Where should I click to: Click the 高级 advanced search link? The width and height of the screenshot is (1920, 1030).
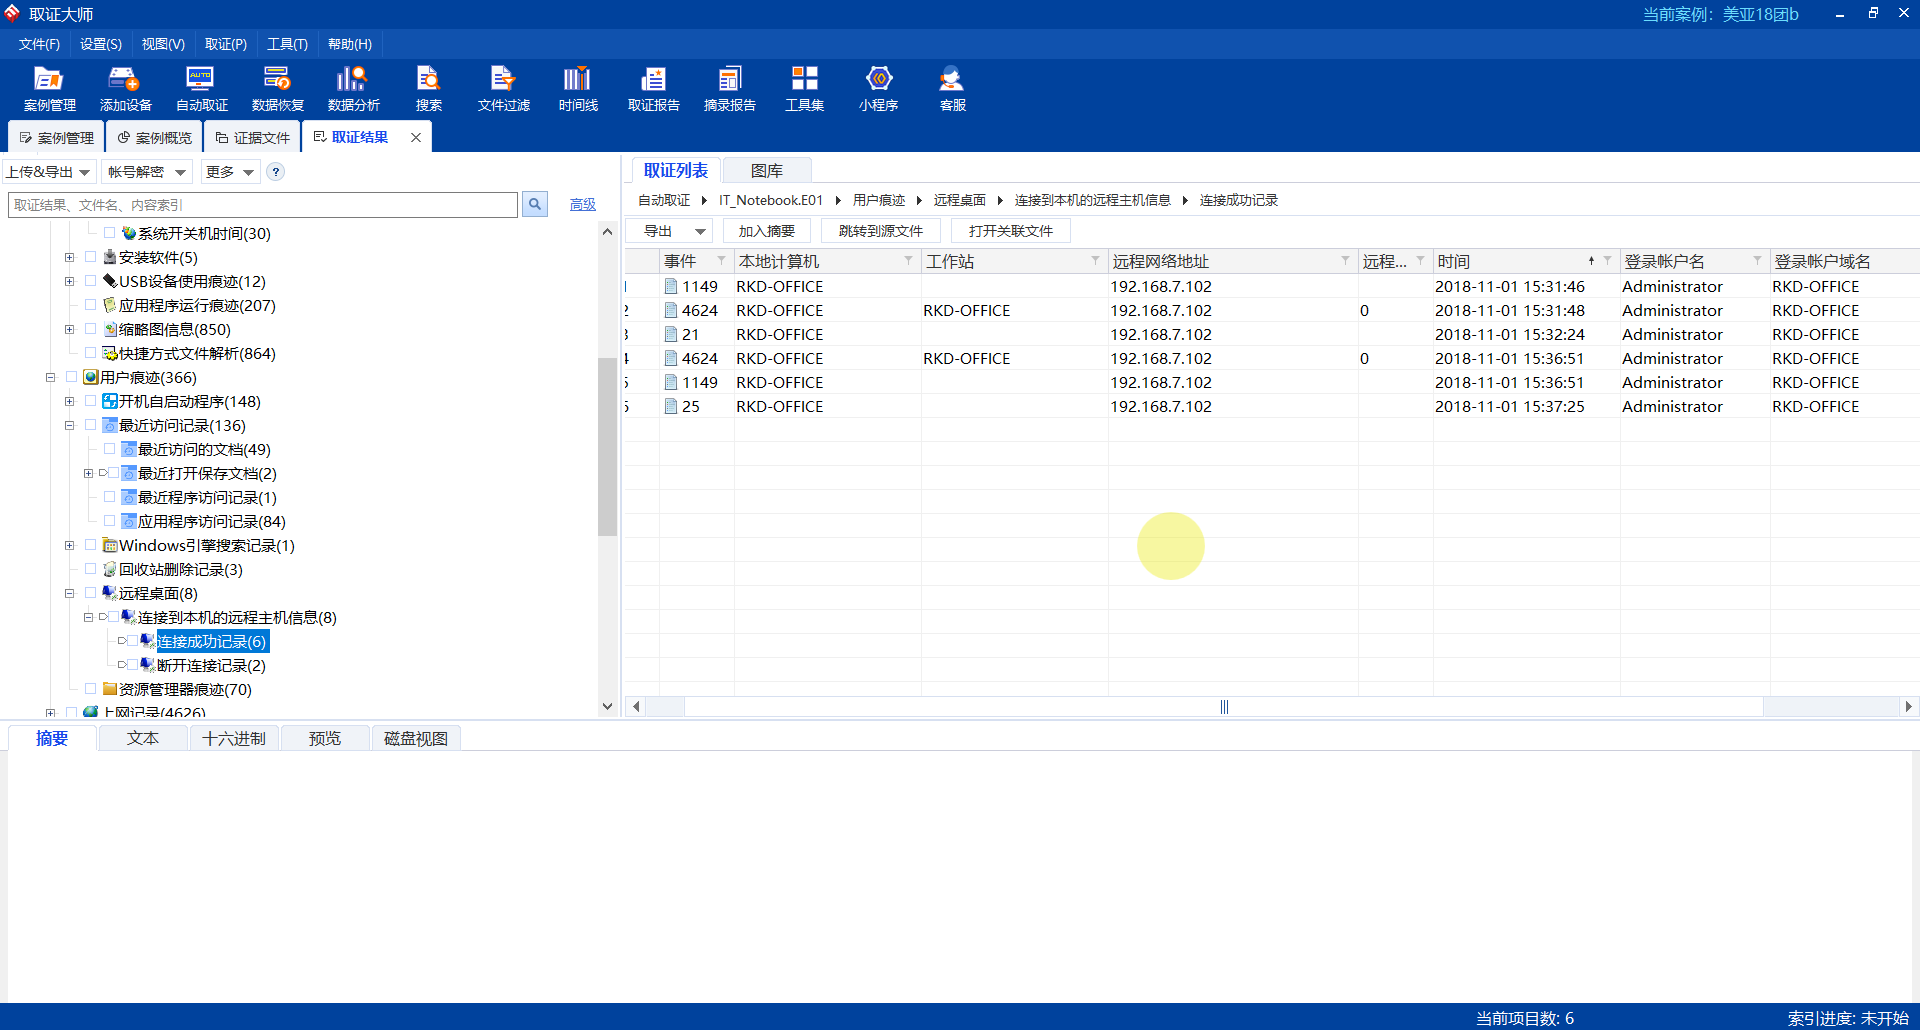coord(582,204)
